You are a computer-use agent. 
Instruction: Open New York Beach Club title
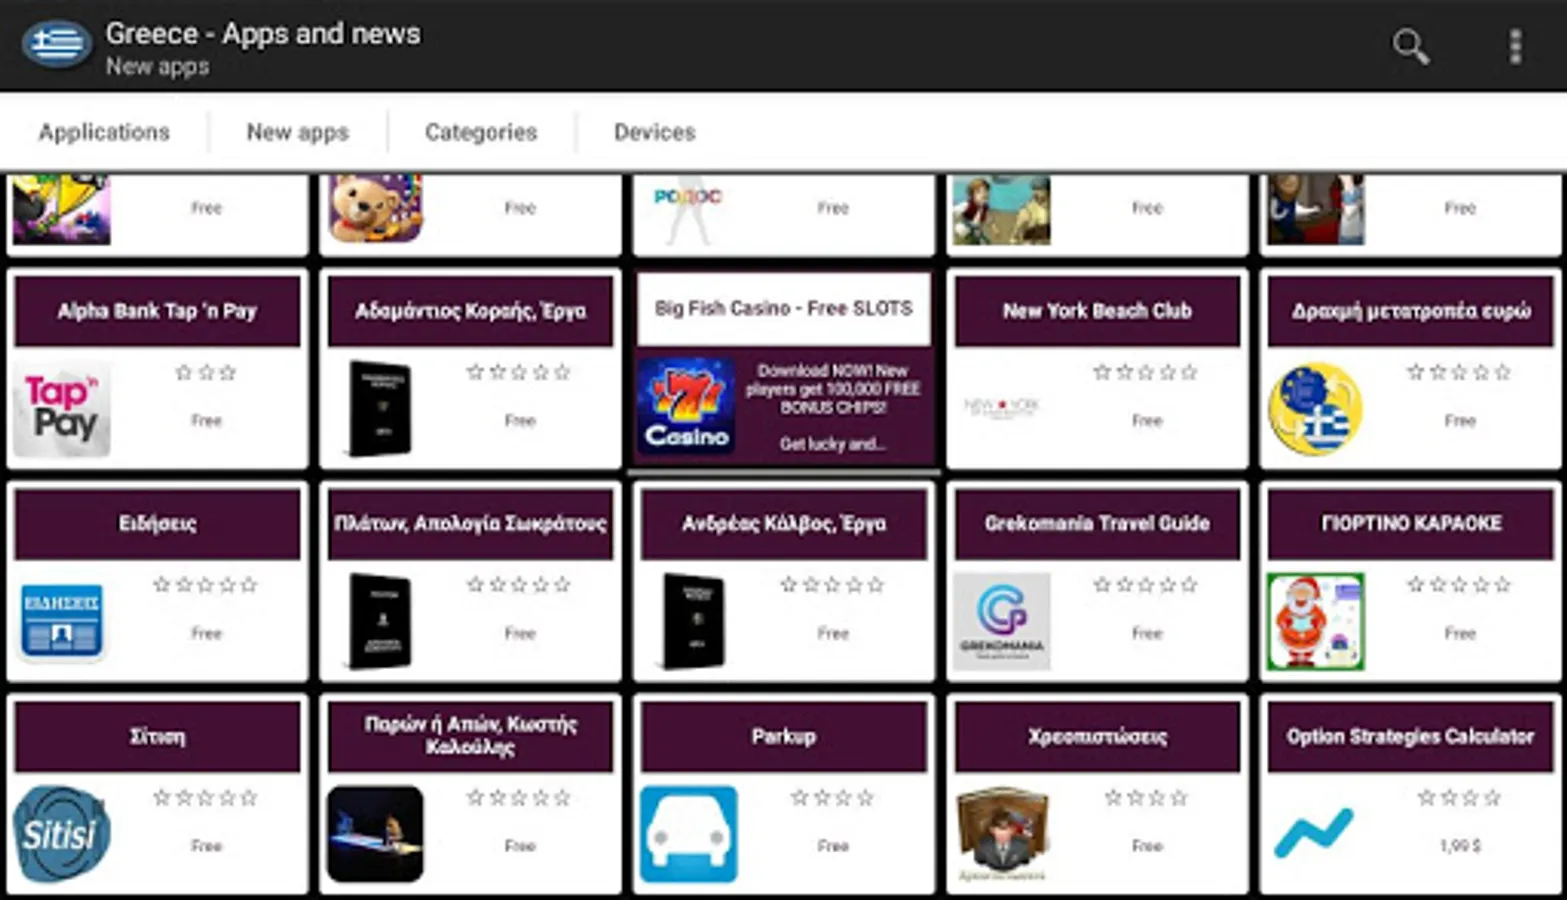pyautogui.click(x=1097, y=311)
